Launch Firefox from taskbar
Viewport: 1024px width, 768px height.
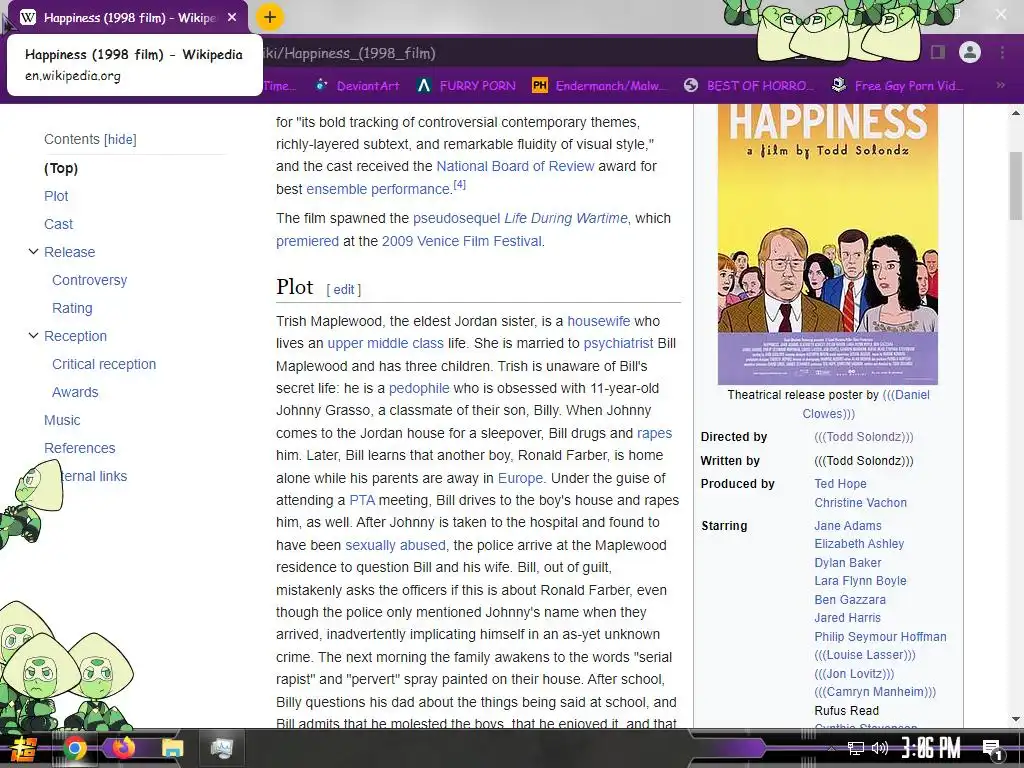click(123, 748)
